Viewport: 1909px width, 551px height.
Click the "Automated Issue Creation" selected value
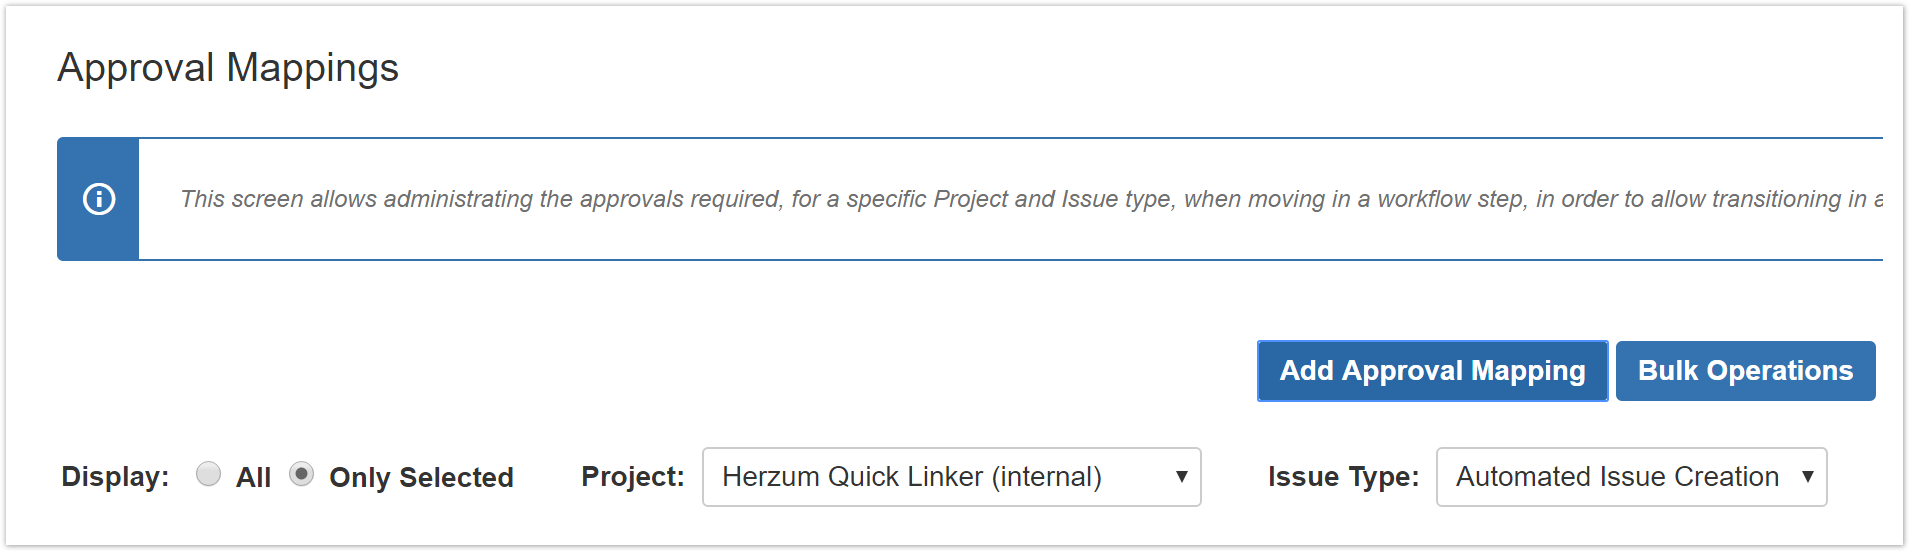tap(1616, 477)
